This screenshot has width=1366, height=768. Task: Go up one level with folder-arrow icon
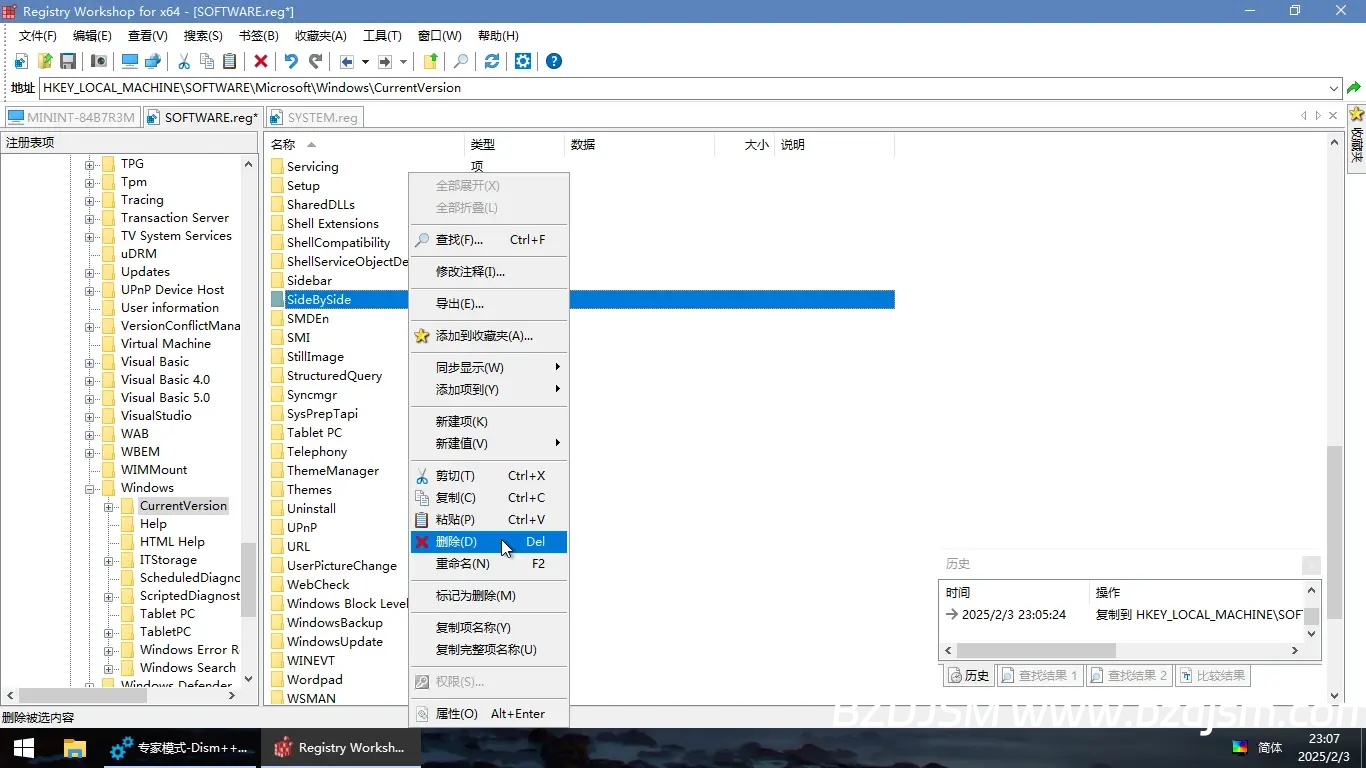[431, 61]
